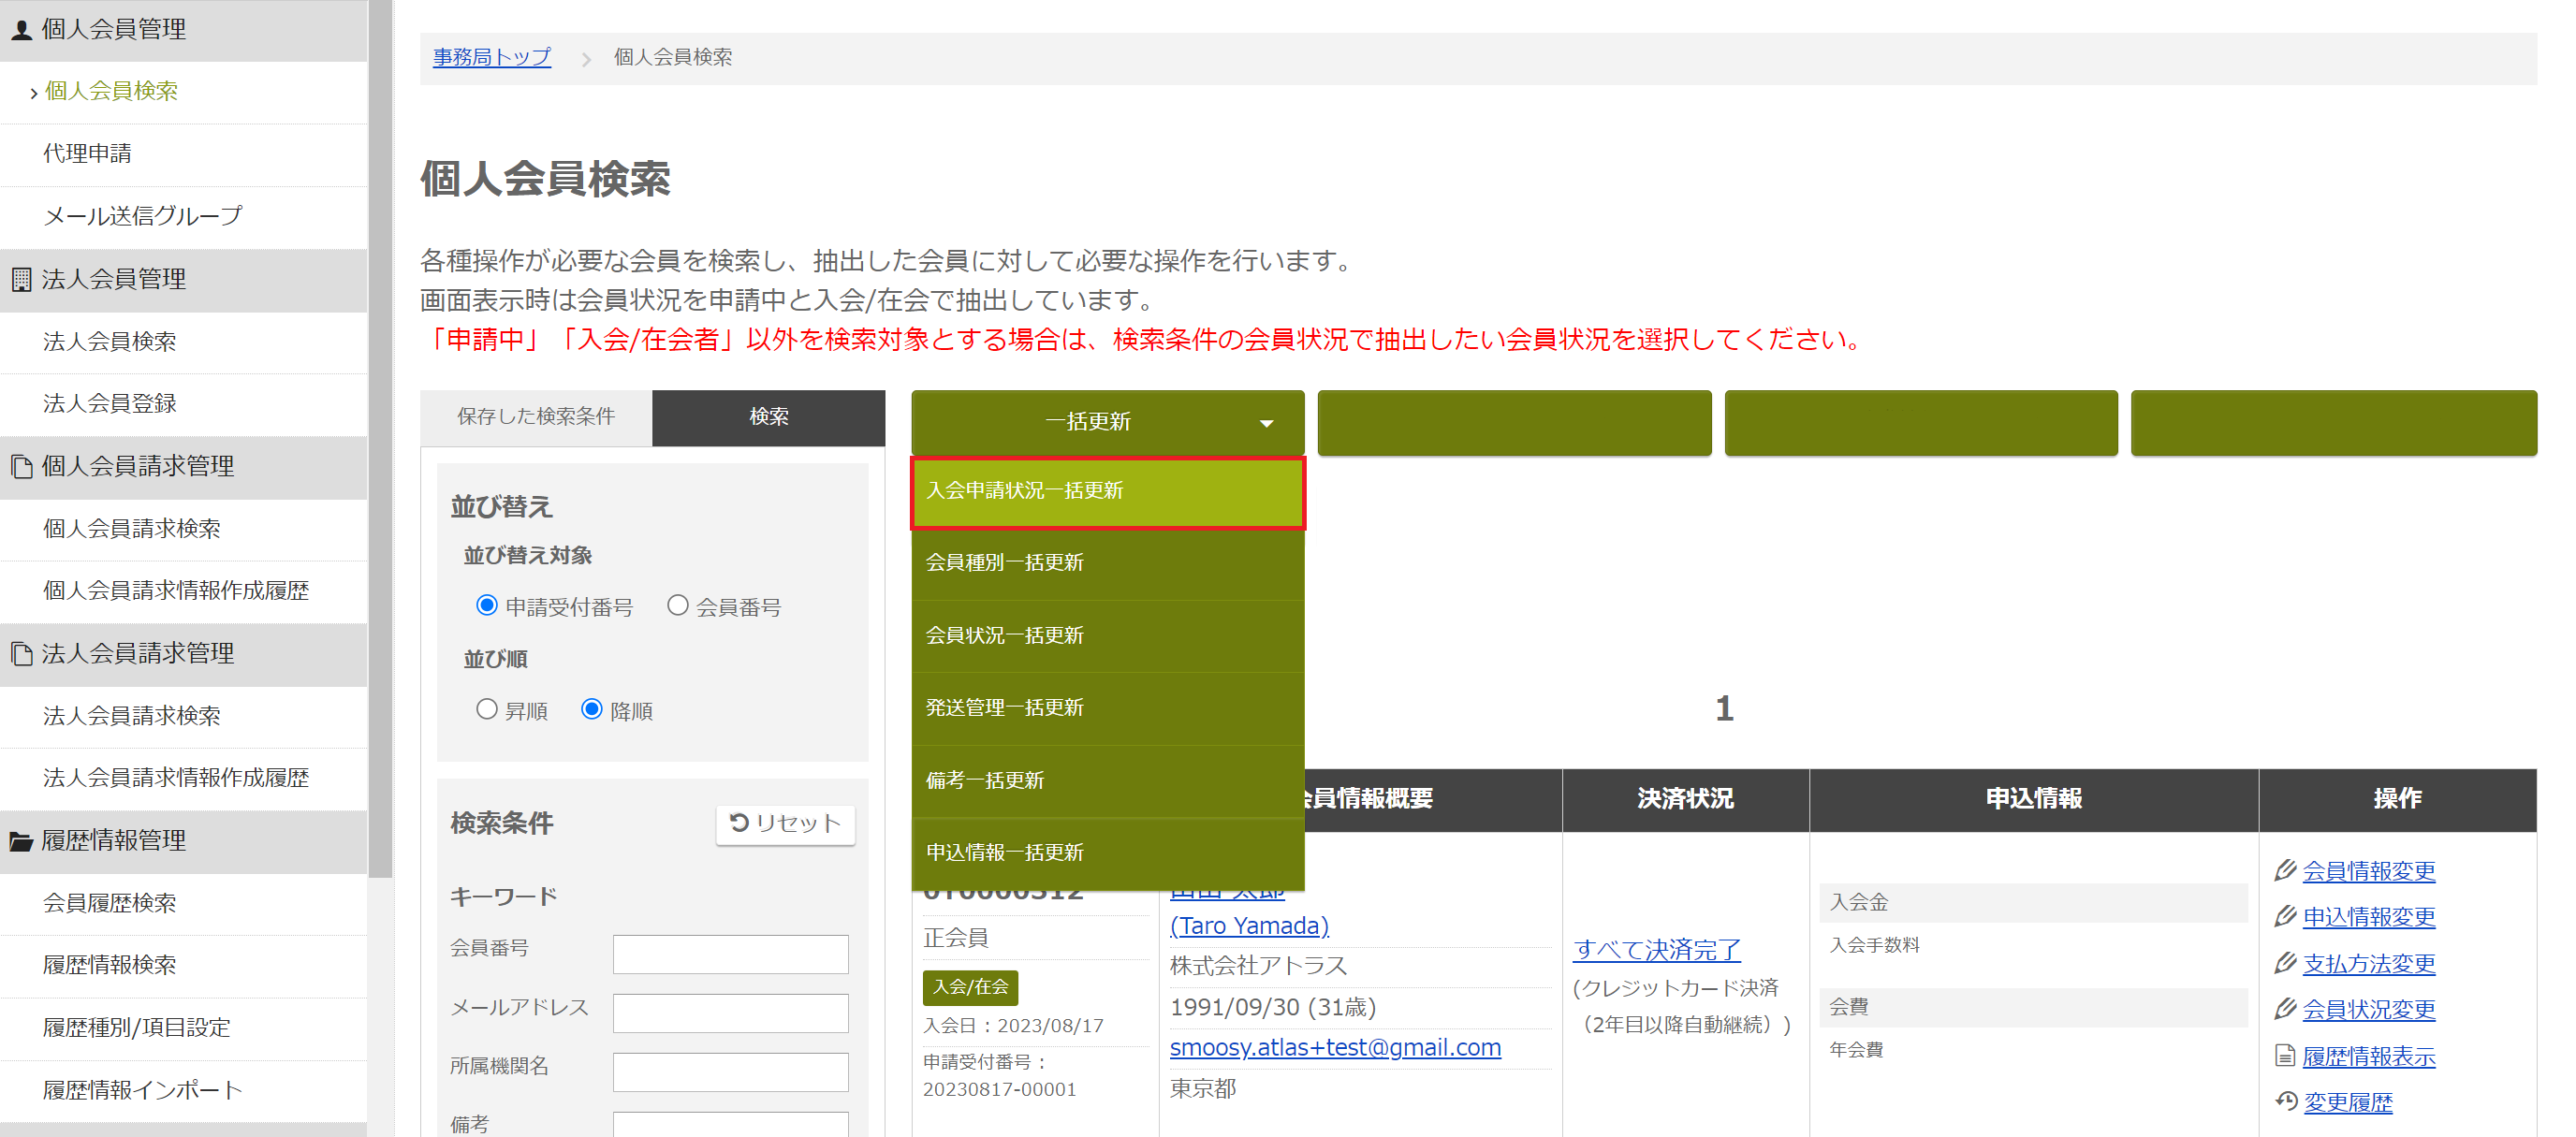
Task: Click the 操作 column header
Action: 2398,799
